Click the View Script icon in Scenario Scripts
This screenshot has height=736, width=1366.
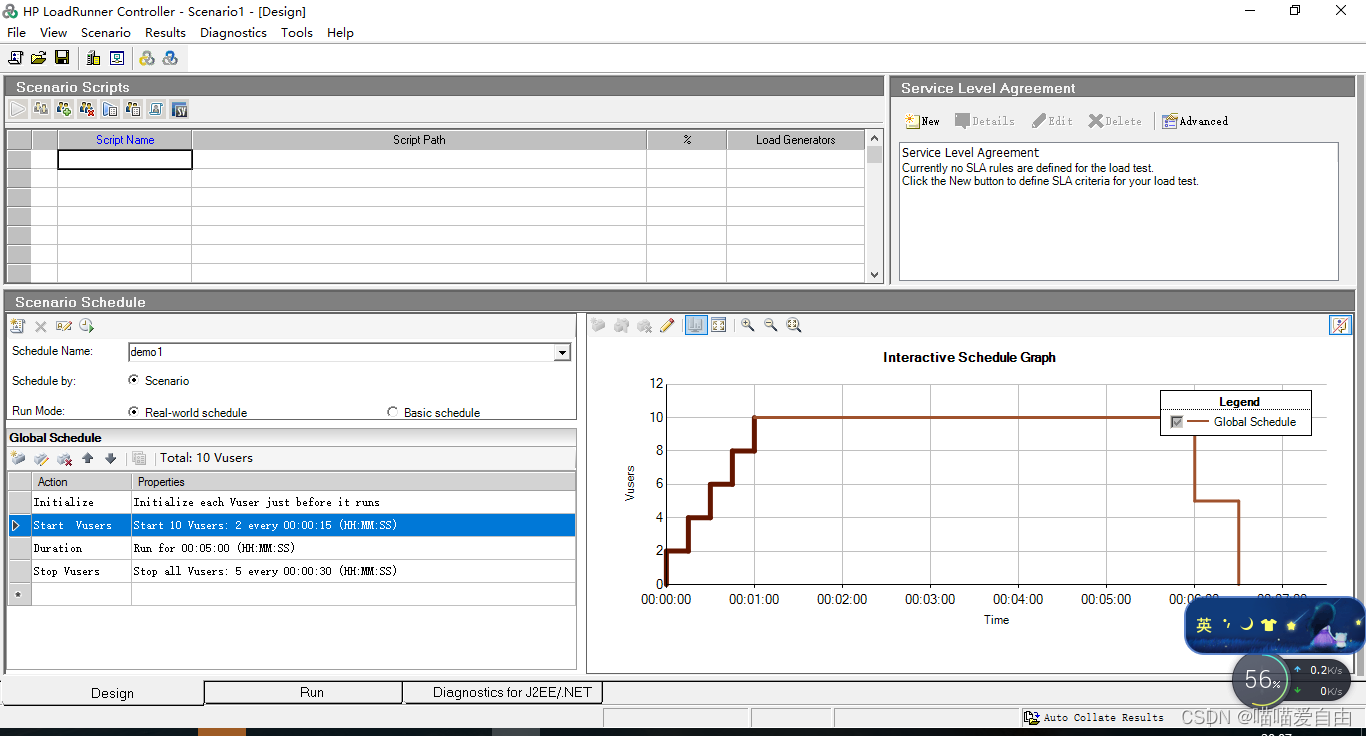click(x=156, y=109)
